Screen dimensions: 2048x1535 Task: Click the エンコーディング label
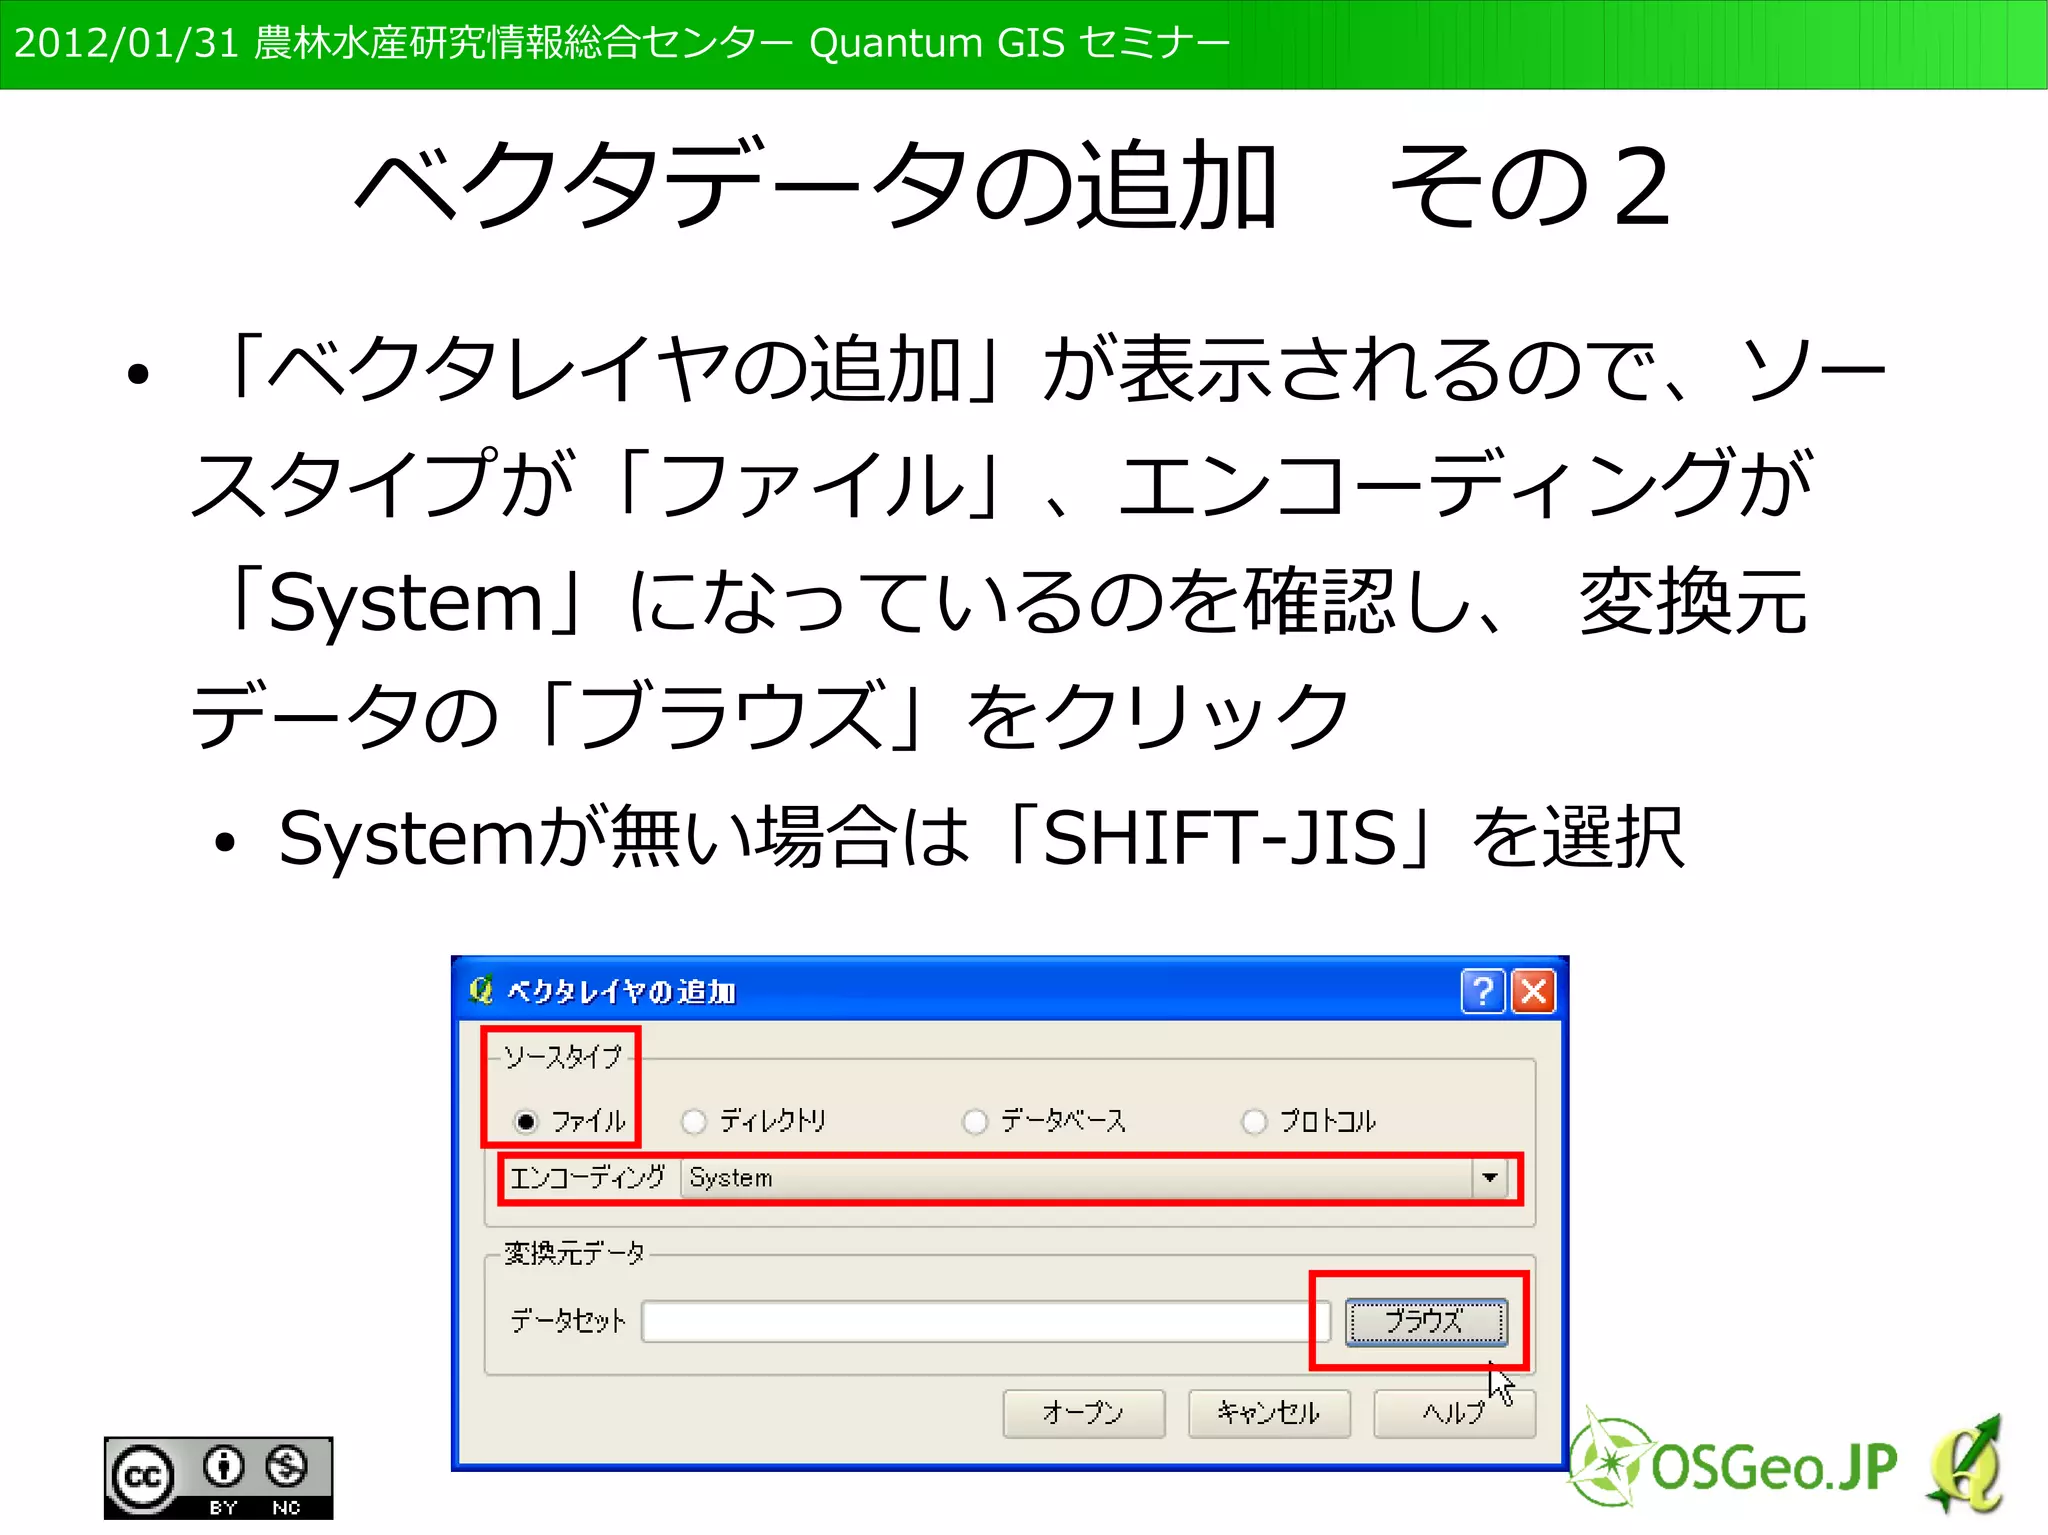tap(588, 1177)
